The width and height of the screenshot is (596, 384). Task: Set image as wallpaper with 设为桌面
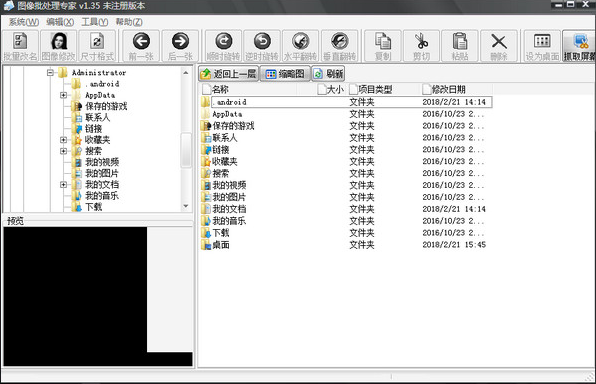click(x=542, y=46)
